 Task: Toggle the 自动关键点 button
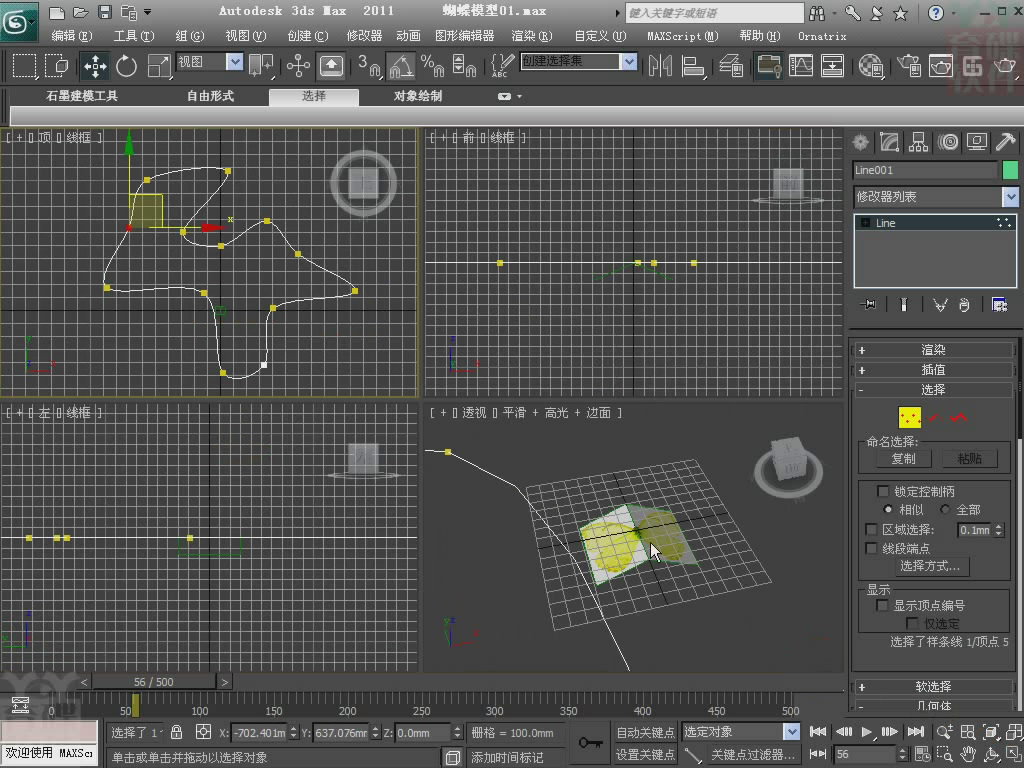pos(645,733)
